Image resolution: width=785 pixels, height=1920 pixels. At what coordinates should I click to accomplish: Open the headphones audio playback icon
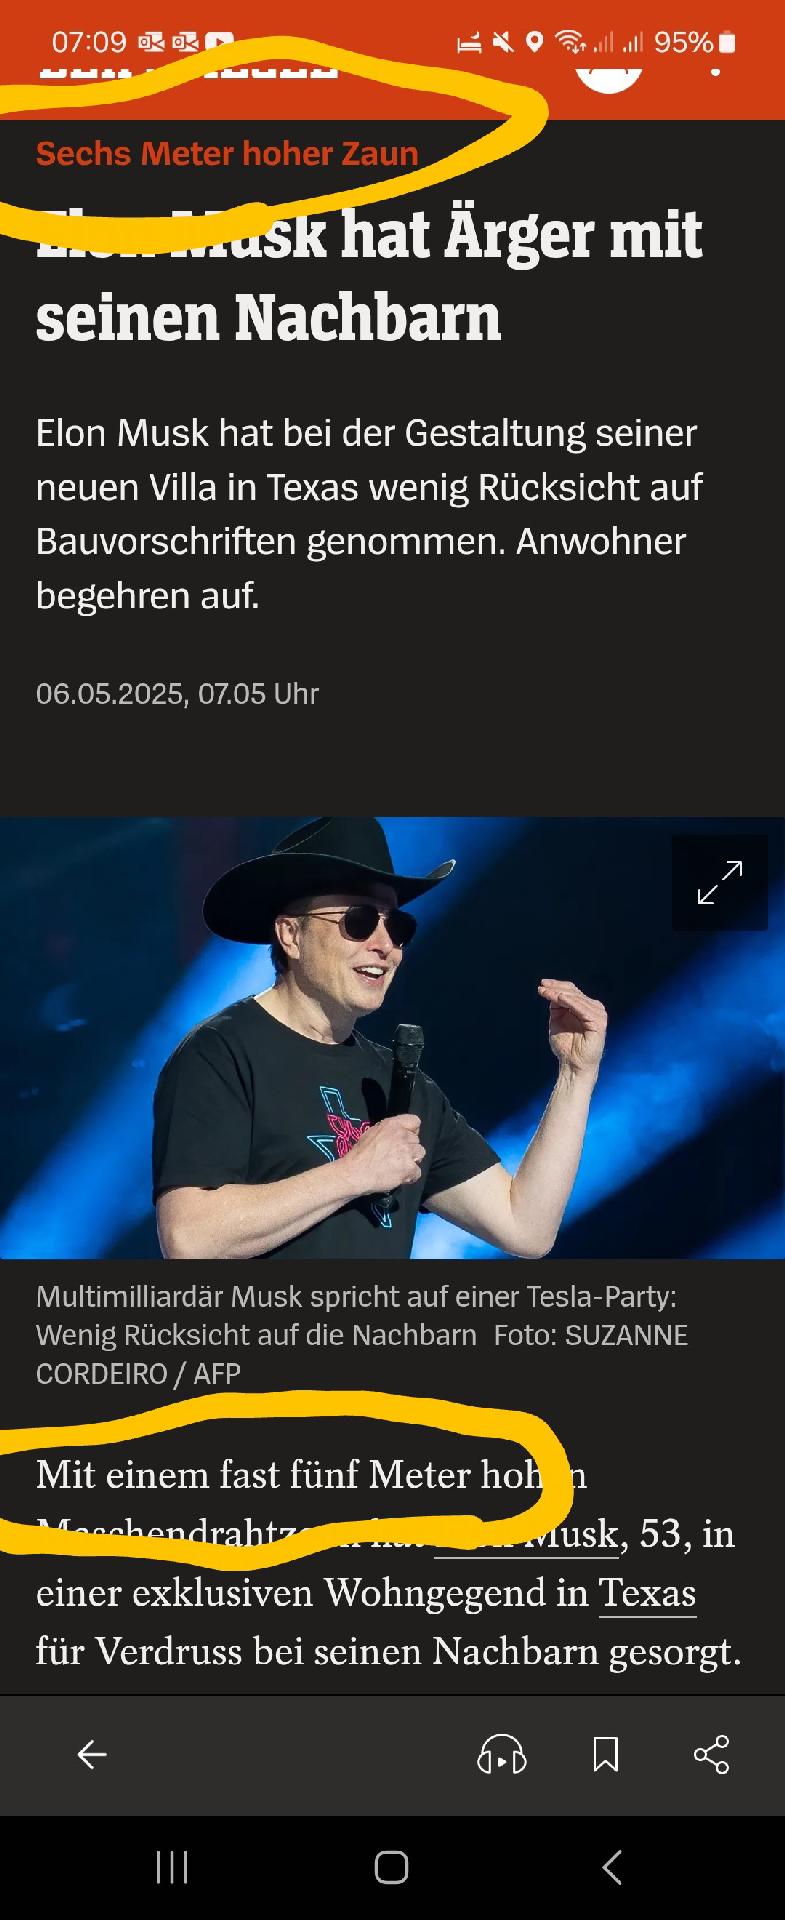pos(502,1754)
